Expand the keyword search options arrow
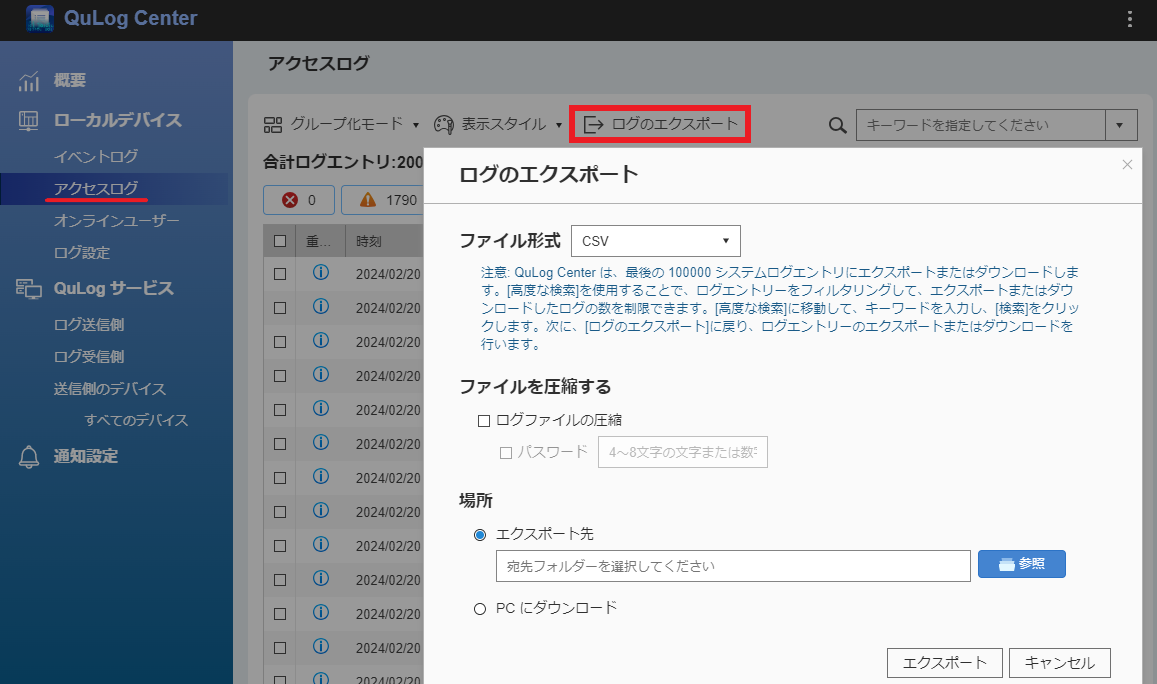The image size is (1157, 684). point(1121,125)
